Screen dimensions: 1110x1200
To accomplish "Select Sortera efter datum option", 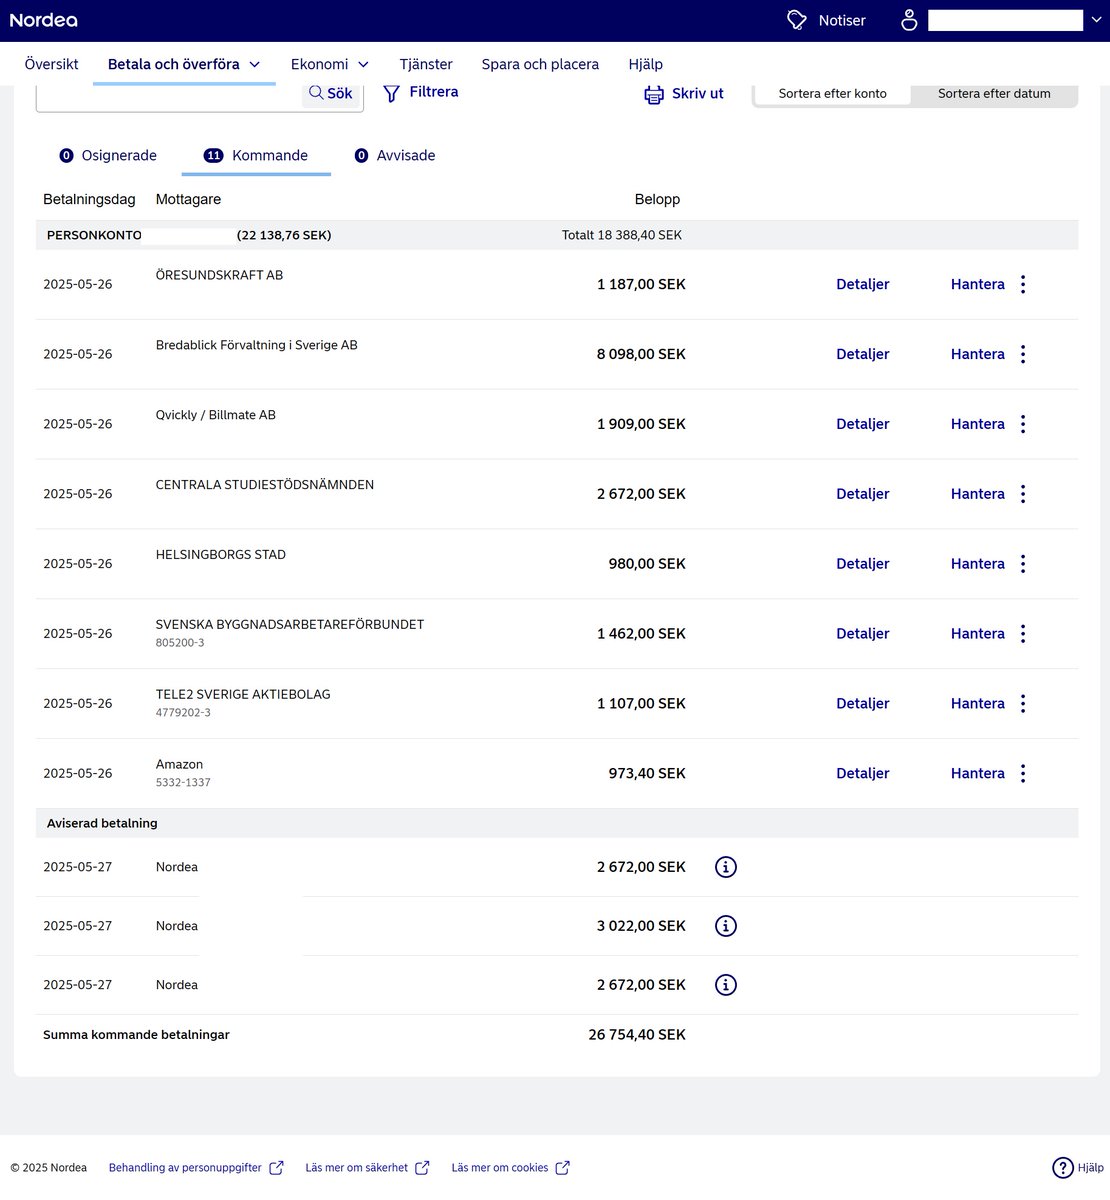I will [994, 93].
